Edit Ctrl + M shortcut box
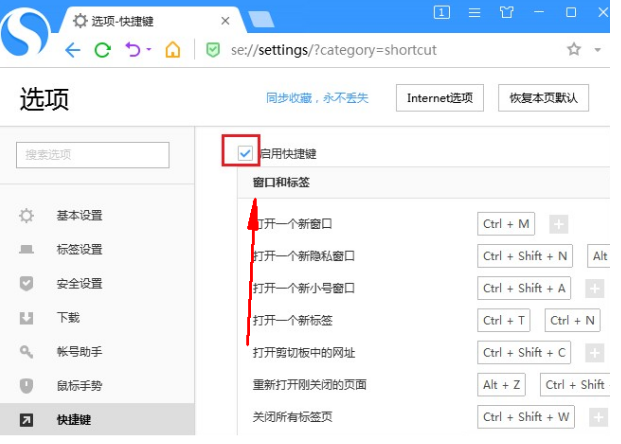621x444 pixels. [x=506, y=224]
